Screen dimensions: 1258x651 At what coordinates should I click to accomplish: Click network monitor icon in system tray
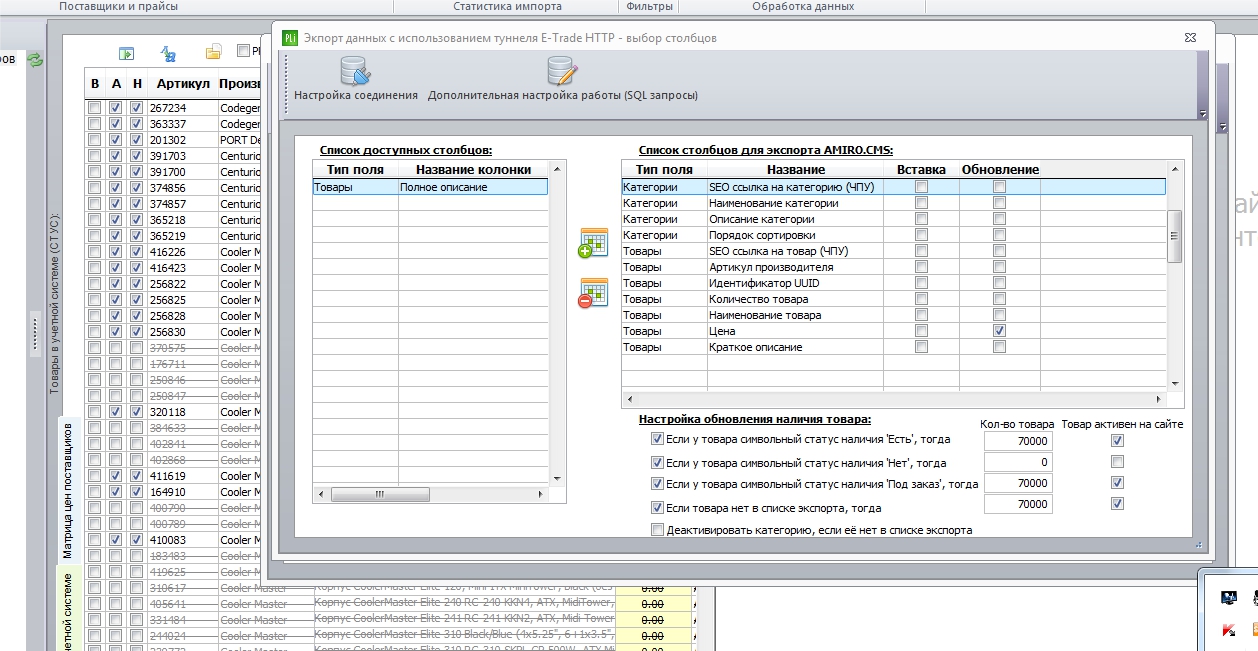coord(1228,597)
